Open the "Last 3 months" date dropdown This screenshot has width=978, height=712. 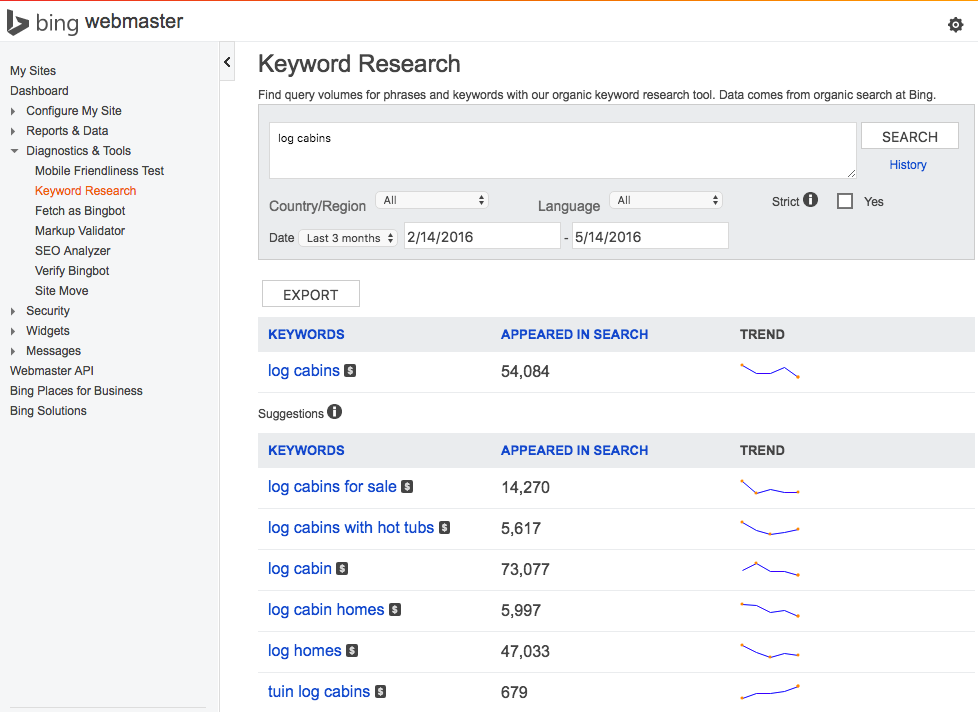click(347, 237)
